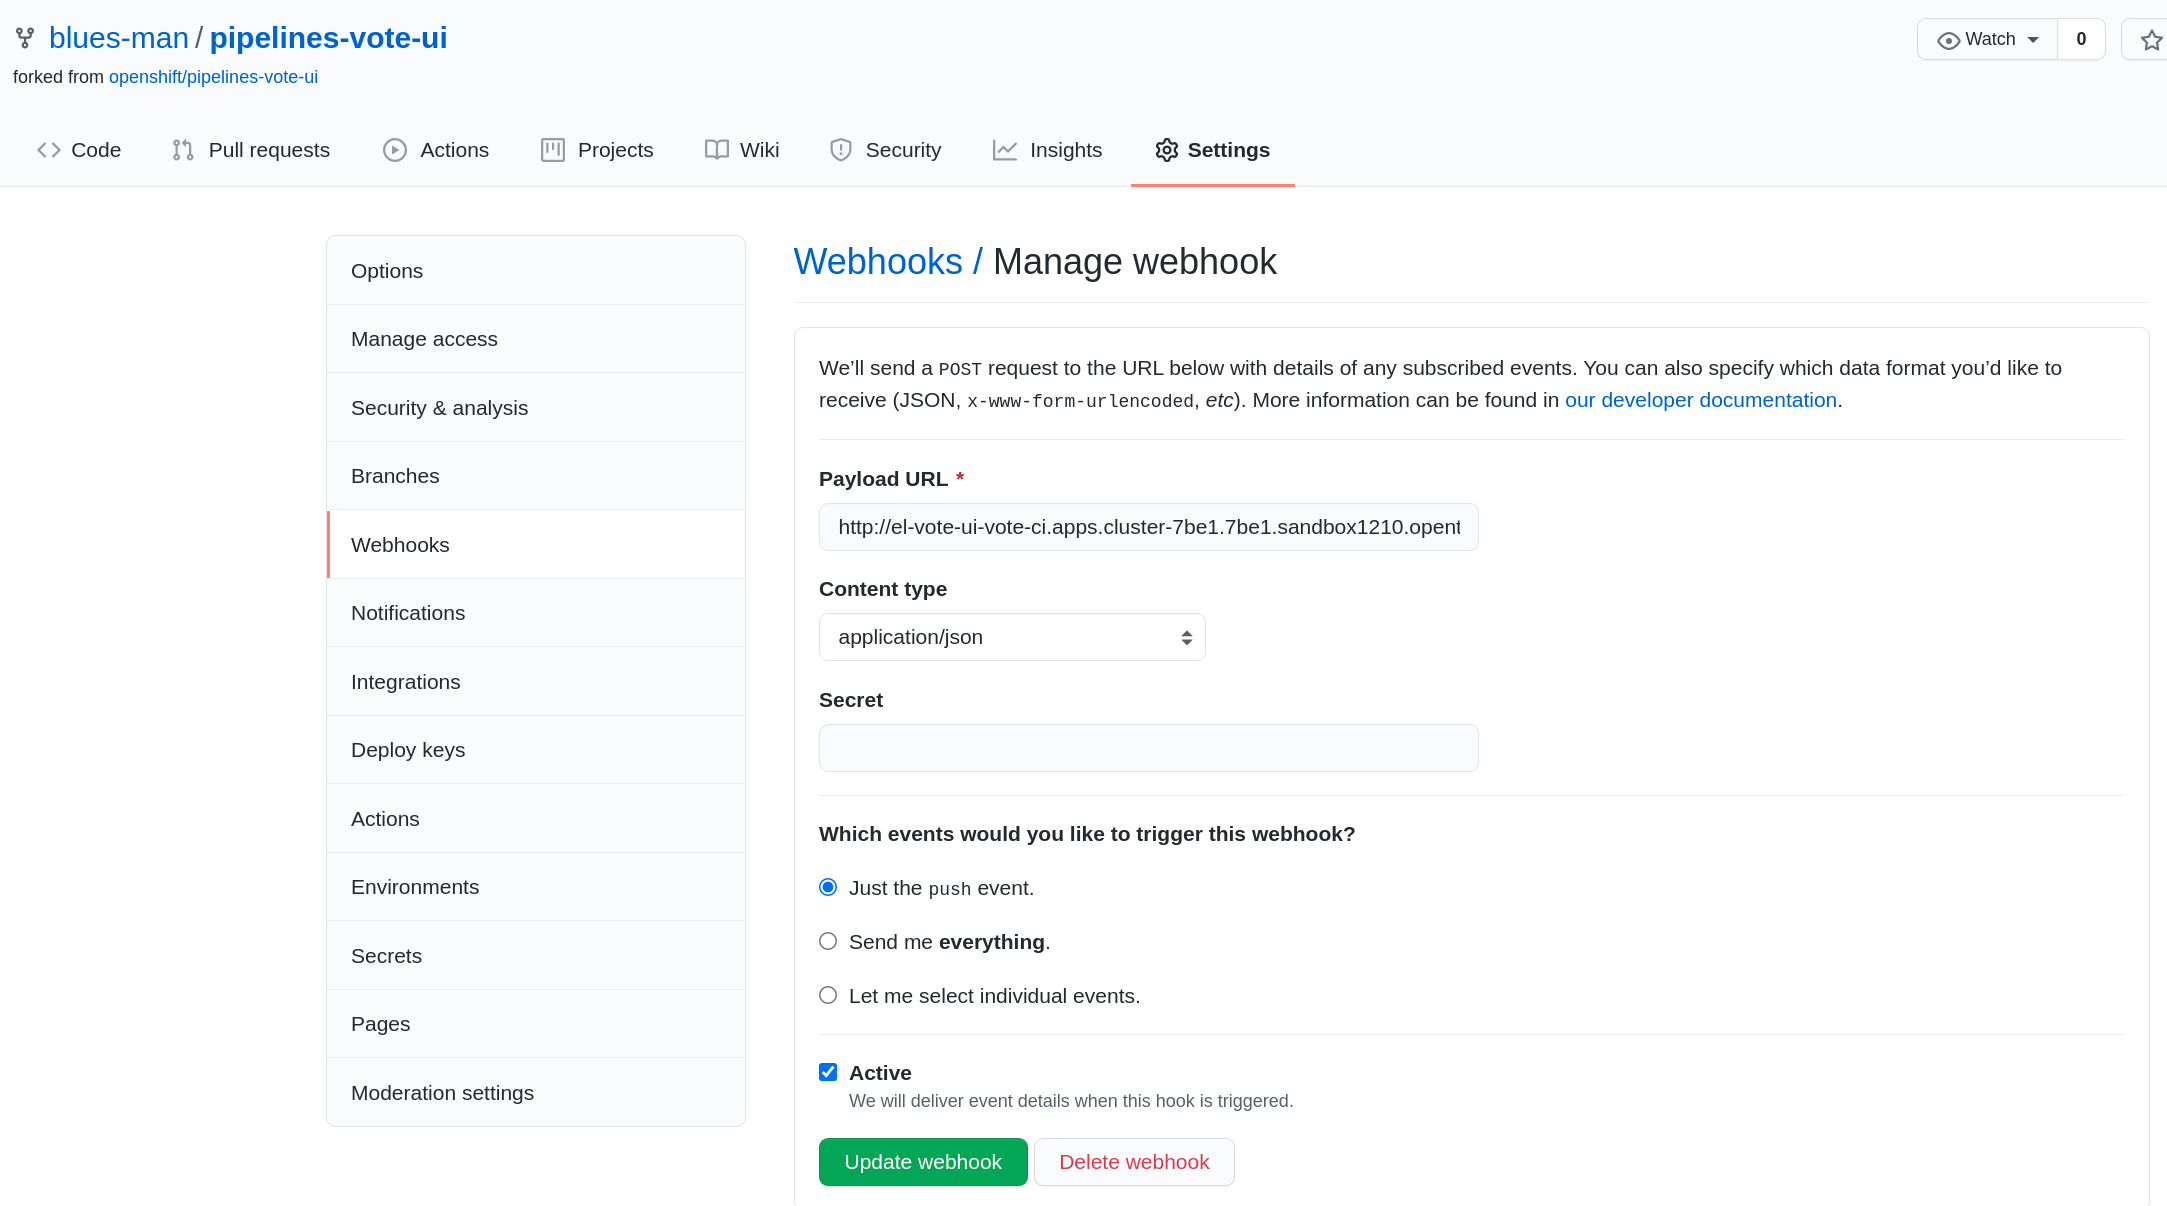
Task: Click the Delete webhook button
Action: click(1133, 1161)
